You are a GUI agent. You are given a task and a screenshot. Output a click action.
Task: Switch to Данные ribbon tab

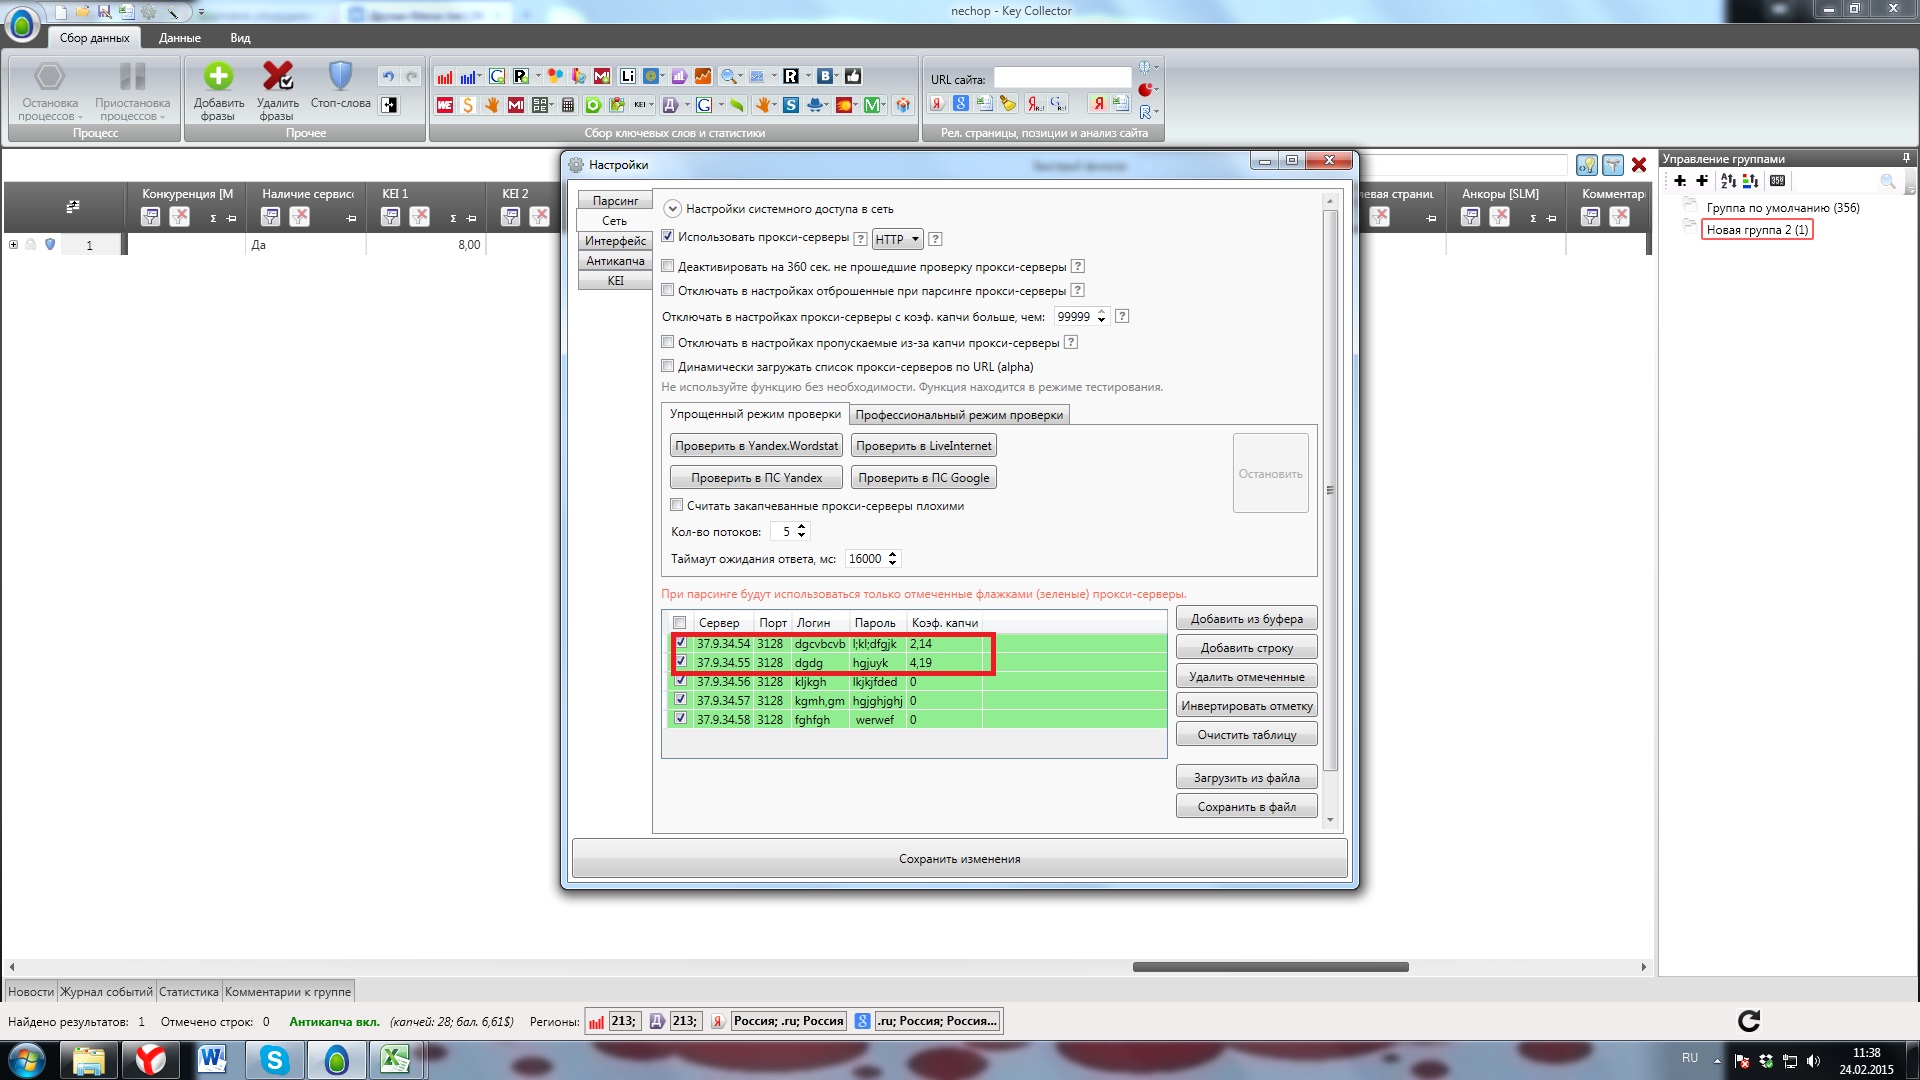[180, 38]
